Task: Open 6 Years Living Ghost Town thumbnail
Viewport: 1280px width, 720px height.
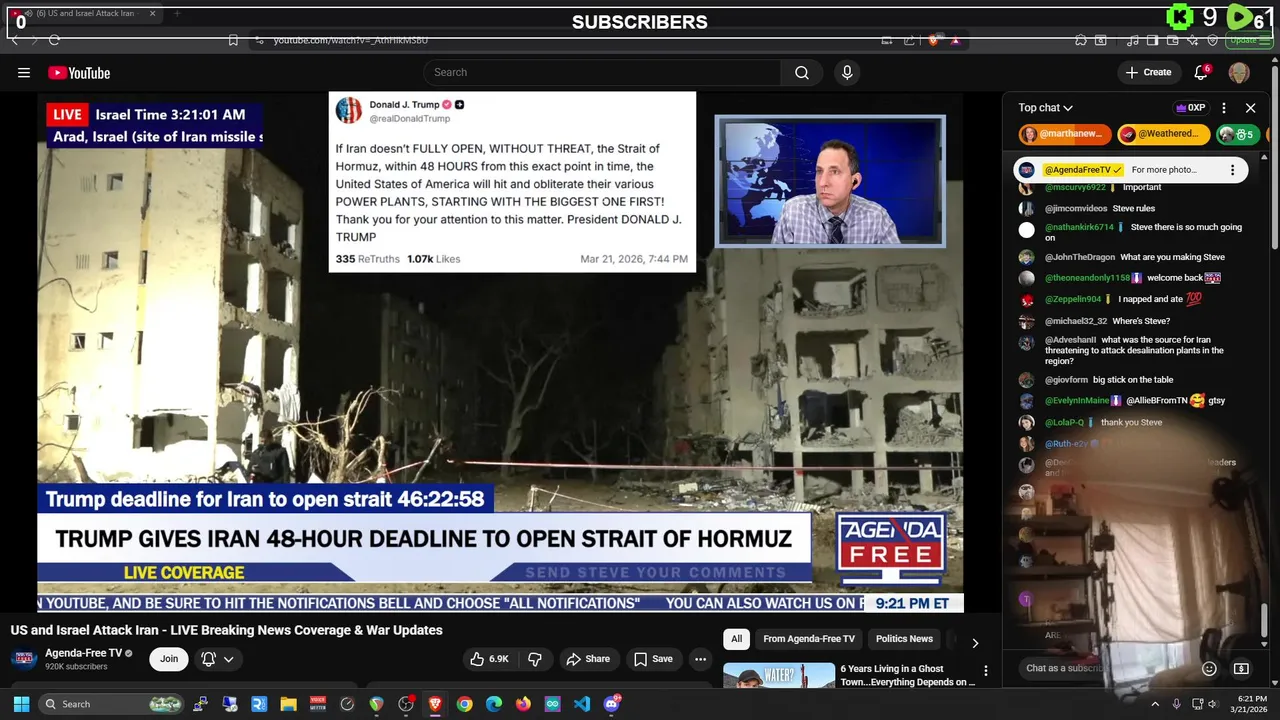Action: 779,675
